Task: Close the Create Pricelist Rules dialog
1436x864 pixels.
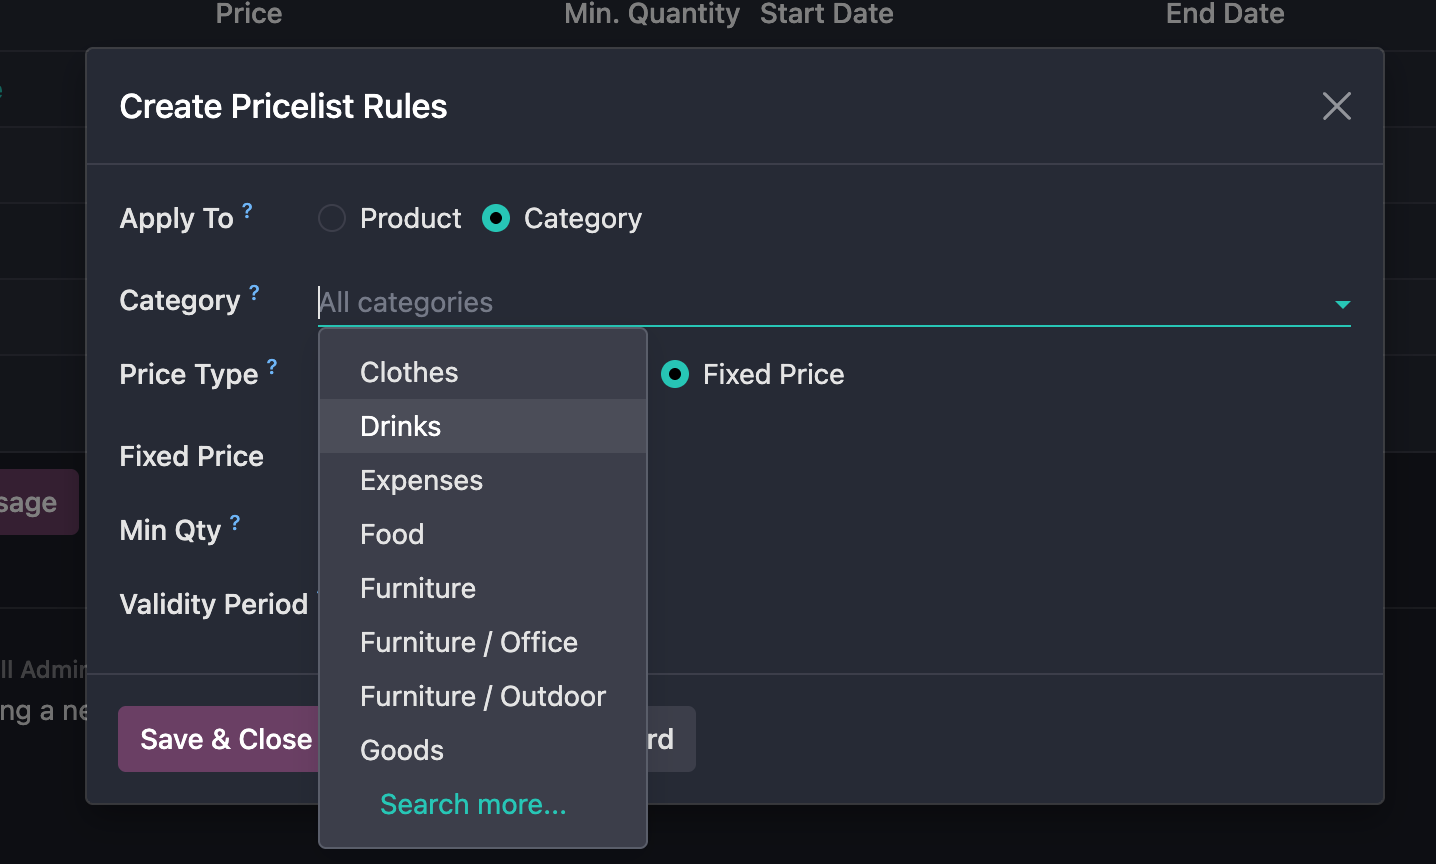Action: (x=1336, y=106)
